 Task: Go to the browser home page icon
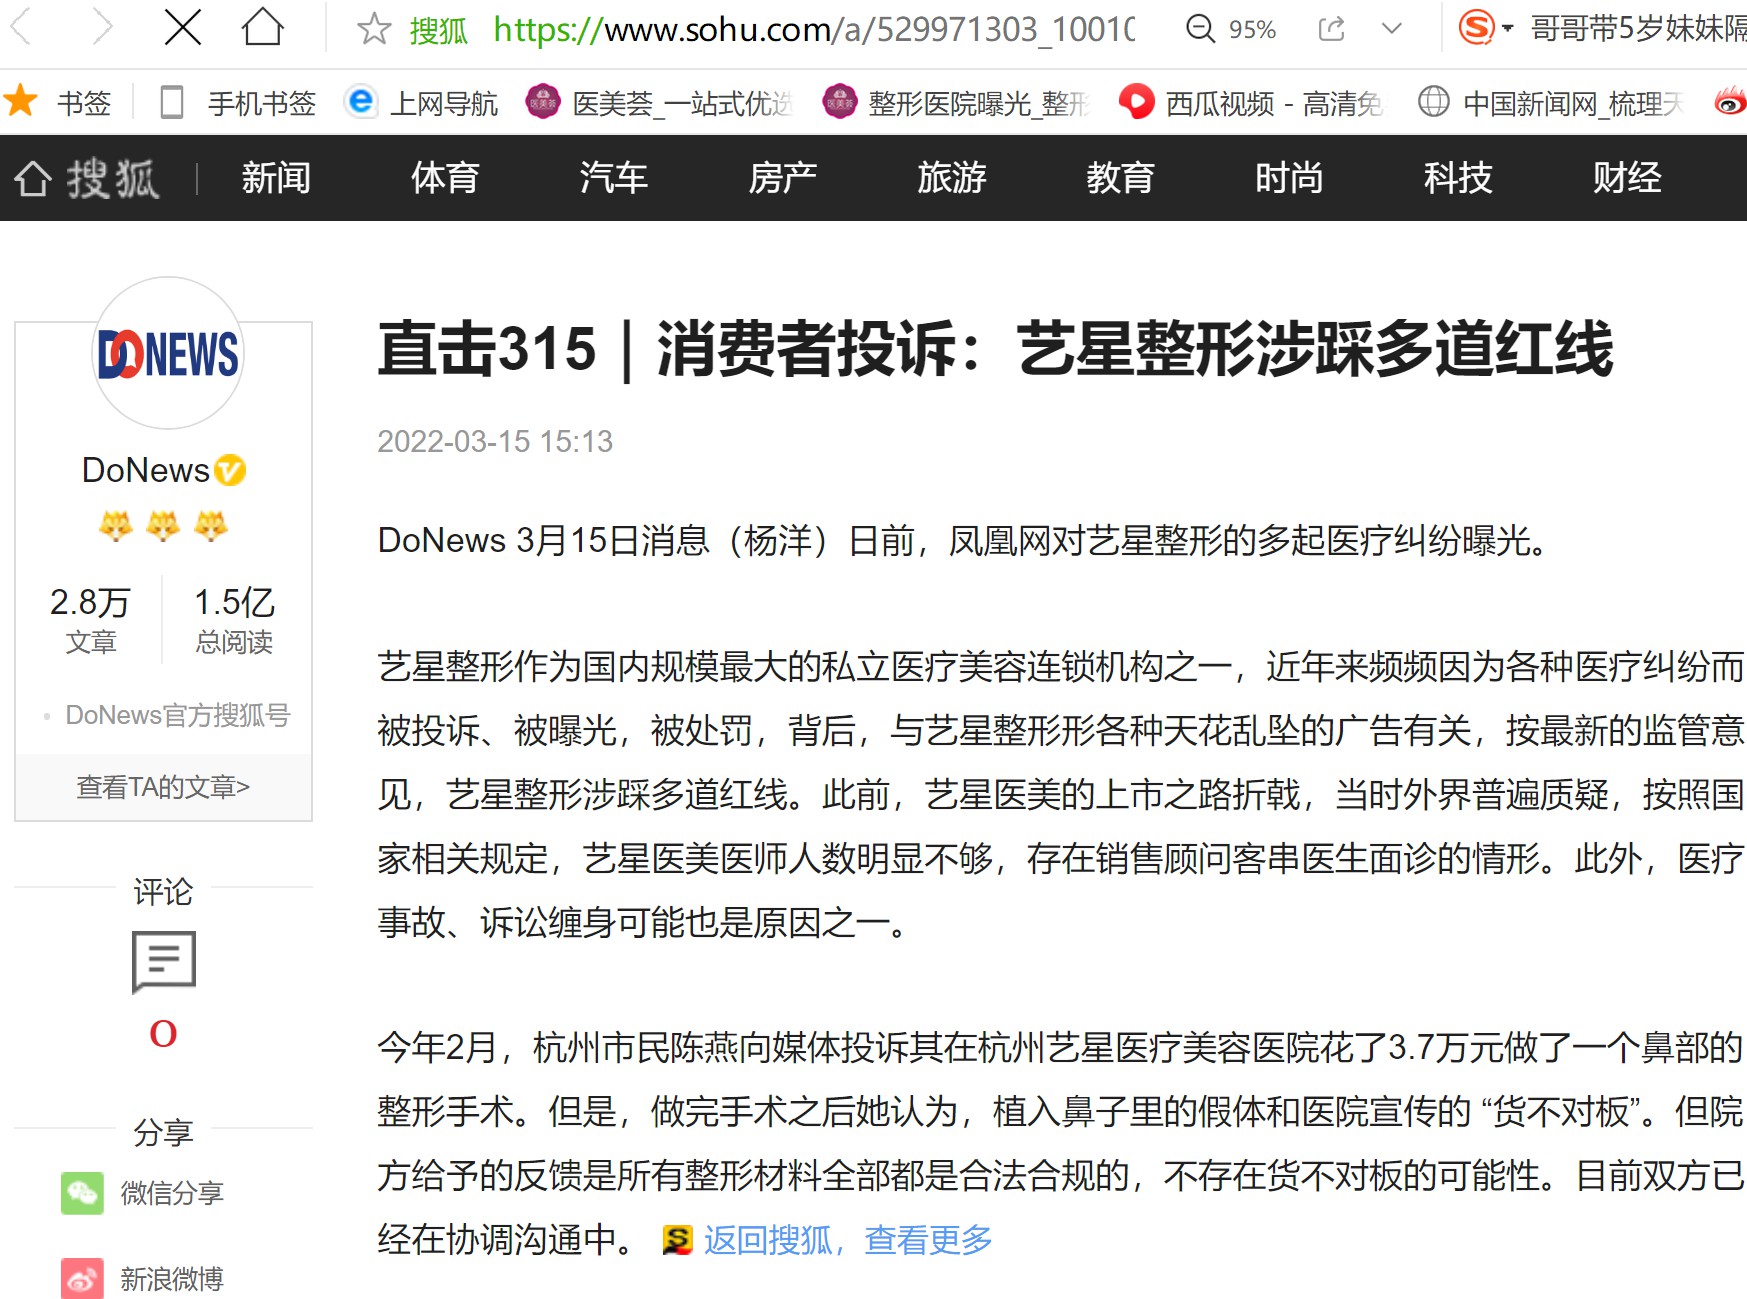pyautogui.click(x=263, y=28)
